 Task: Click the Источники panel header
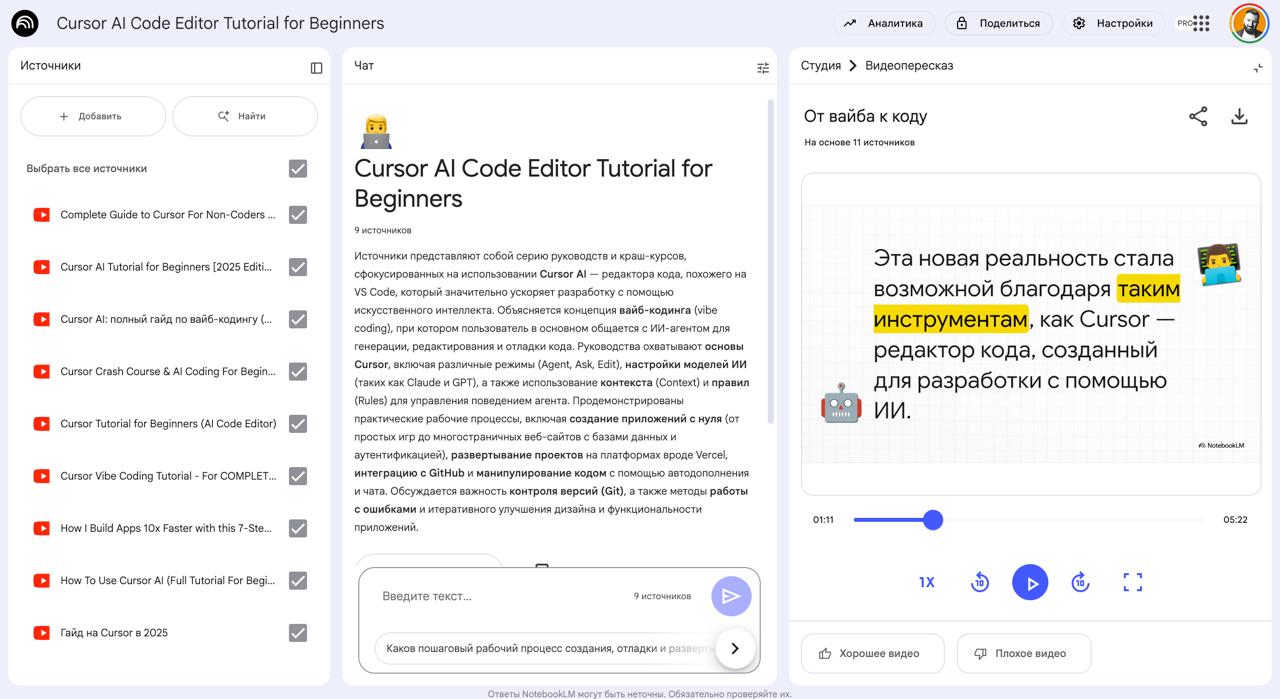[x=51, y=66]
